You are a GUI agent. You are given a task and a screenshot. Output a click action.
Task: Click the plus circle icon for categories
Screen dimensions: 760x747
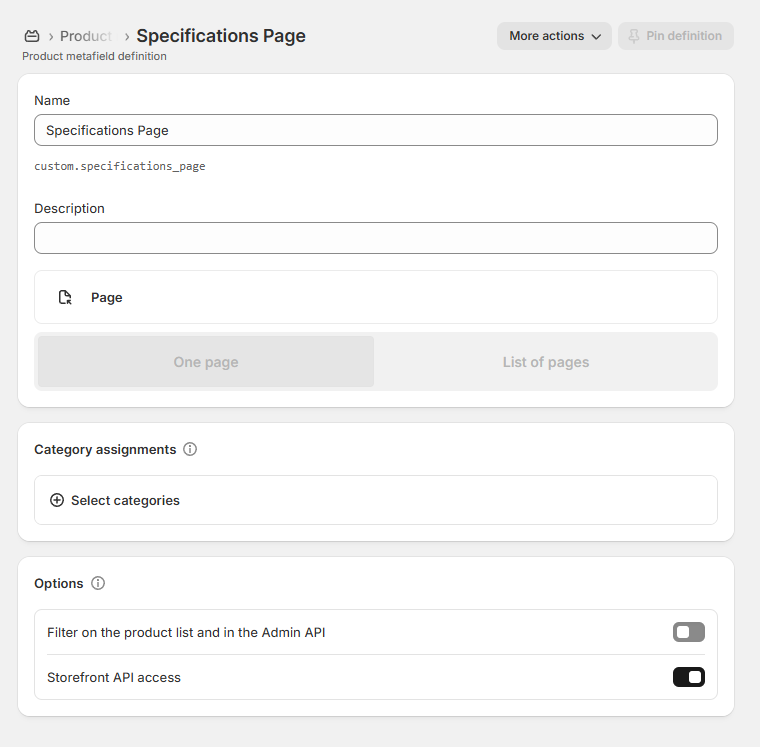tap(57, 500)
